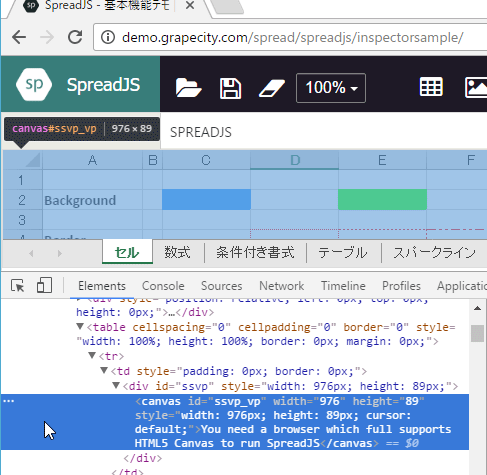Open the Profiles DevTools tab
This screenshot has width=487, height=475.
coord(401,286)
